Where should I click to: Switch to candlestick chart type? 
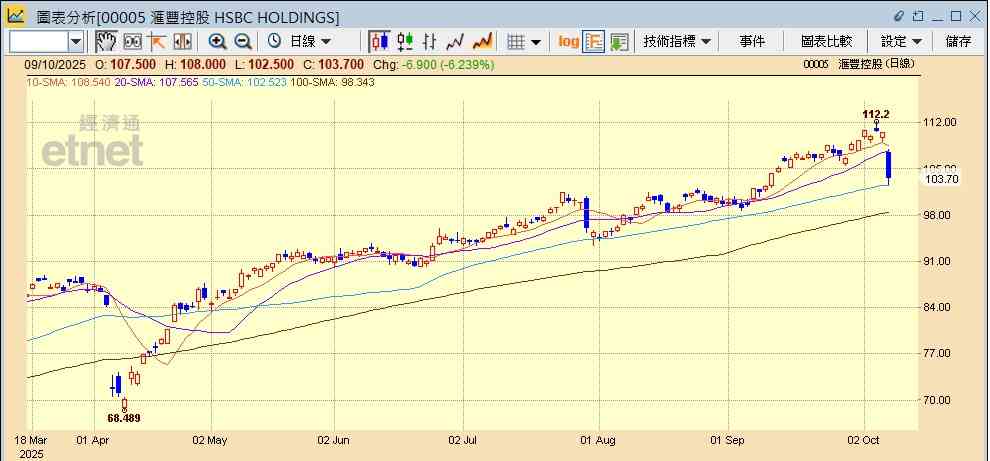pyautogui.click(x=379, y=41)
